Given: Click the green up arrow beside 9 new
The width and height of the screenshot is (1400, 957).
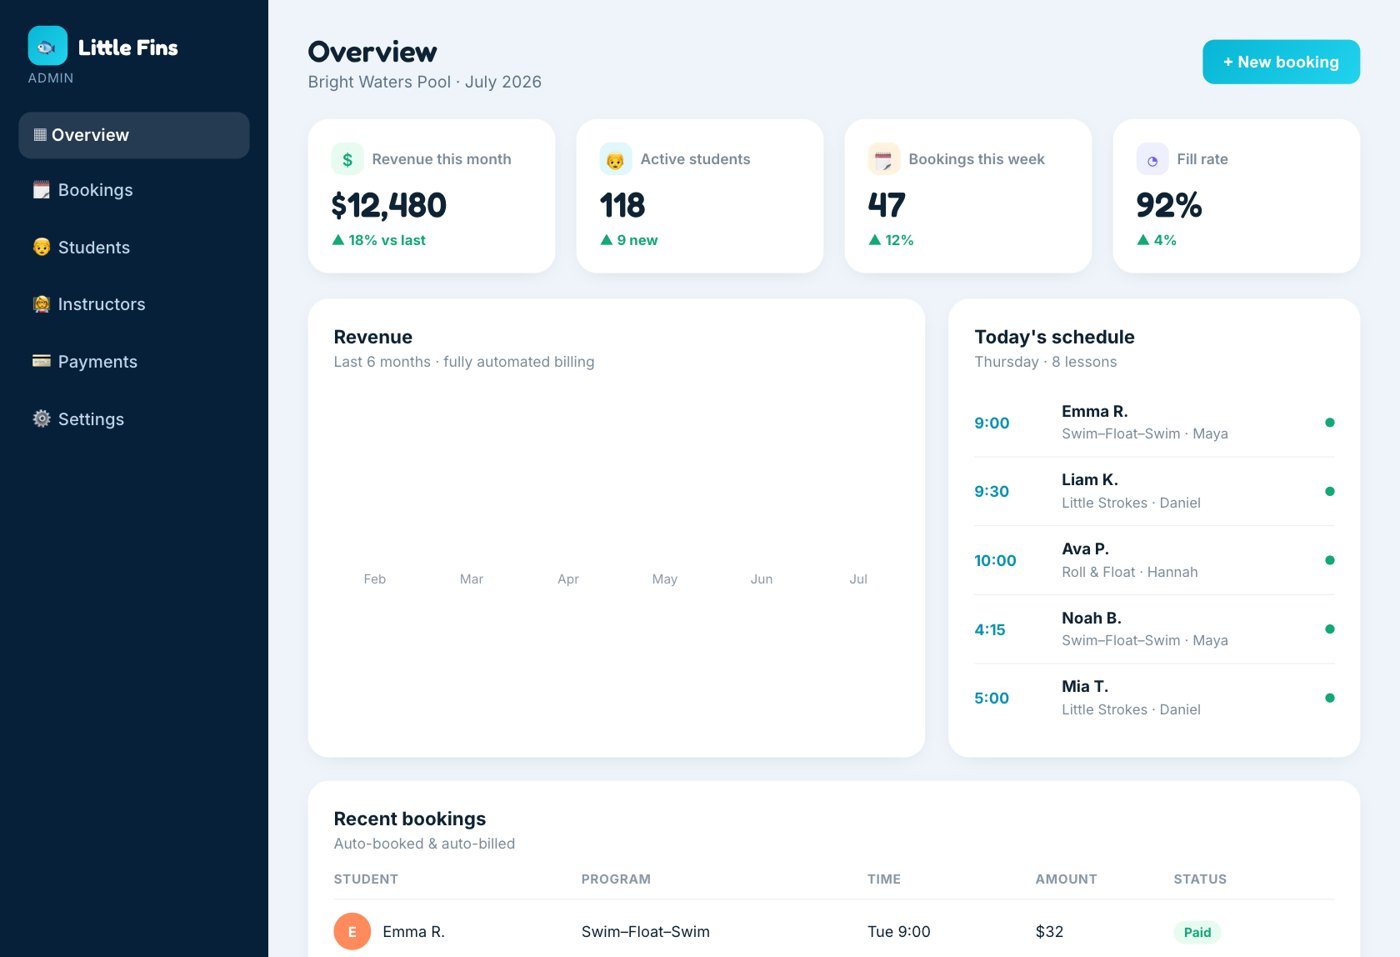Looking at the screenshot, I should (x=606, y=240).
